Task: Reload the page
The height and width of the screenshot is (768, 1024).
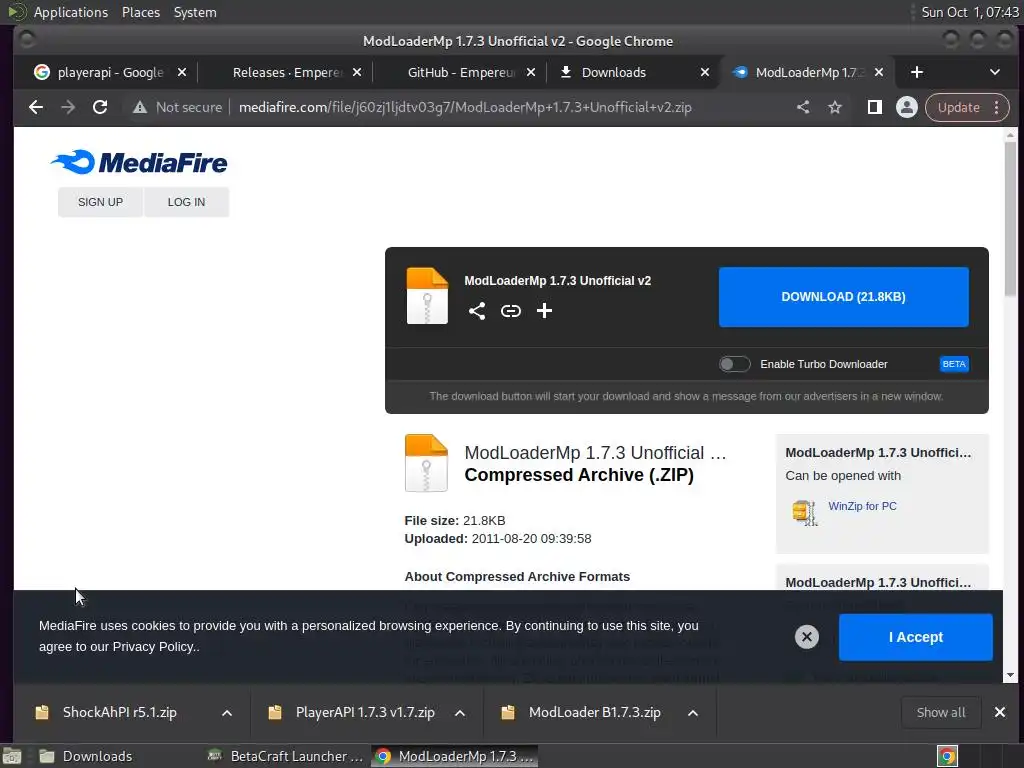Action: pyautogui.click(x=100, y=107)
